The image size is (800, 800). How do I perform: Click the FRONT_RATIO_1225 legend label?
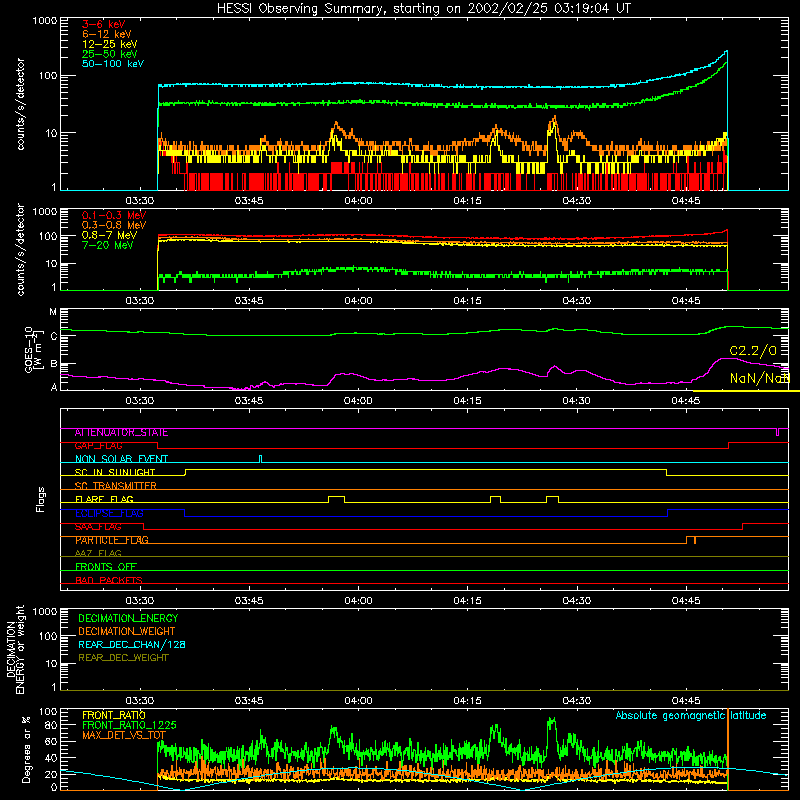[129, 725]
